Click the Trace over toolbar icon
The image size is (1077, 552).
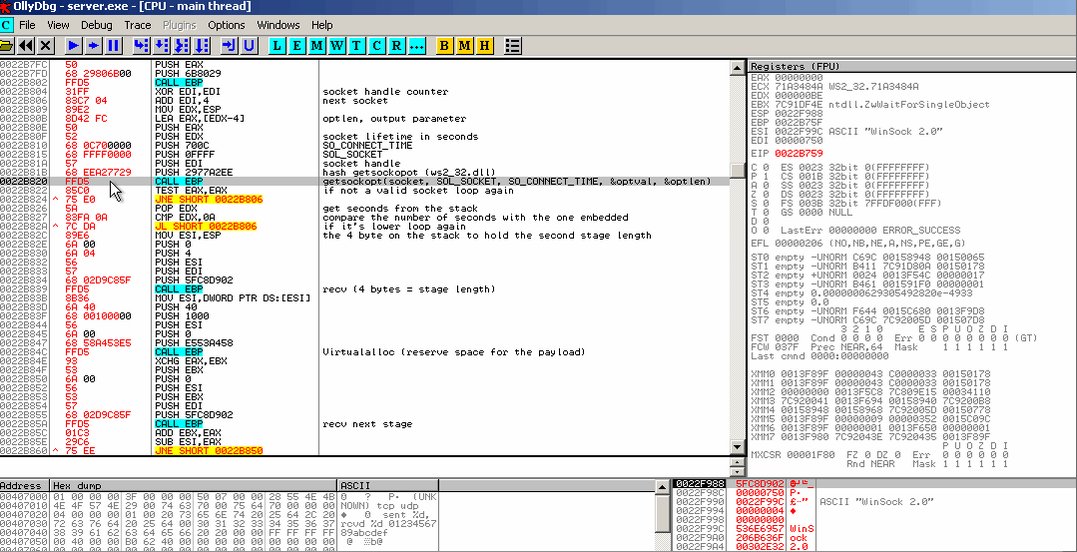coord(201,46)
